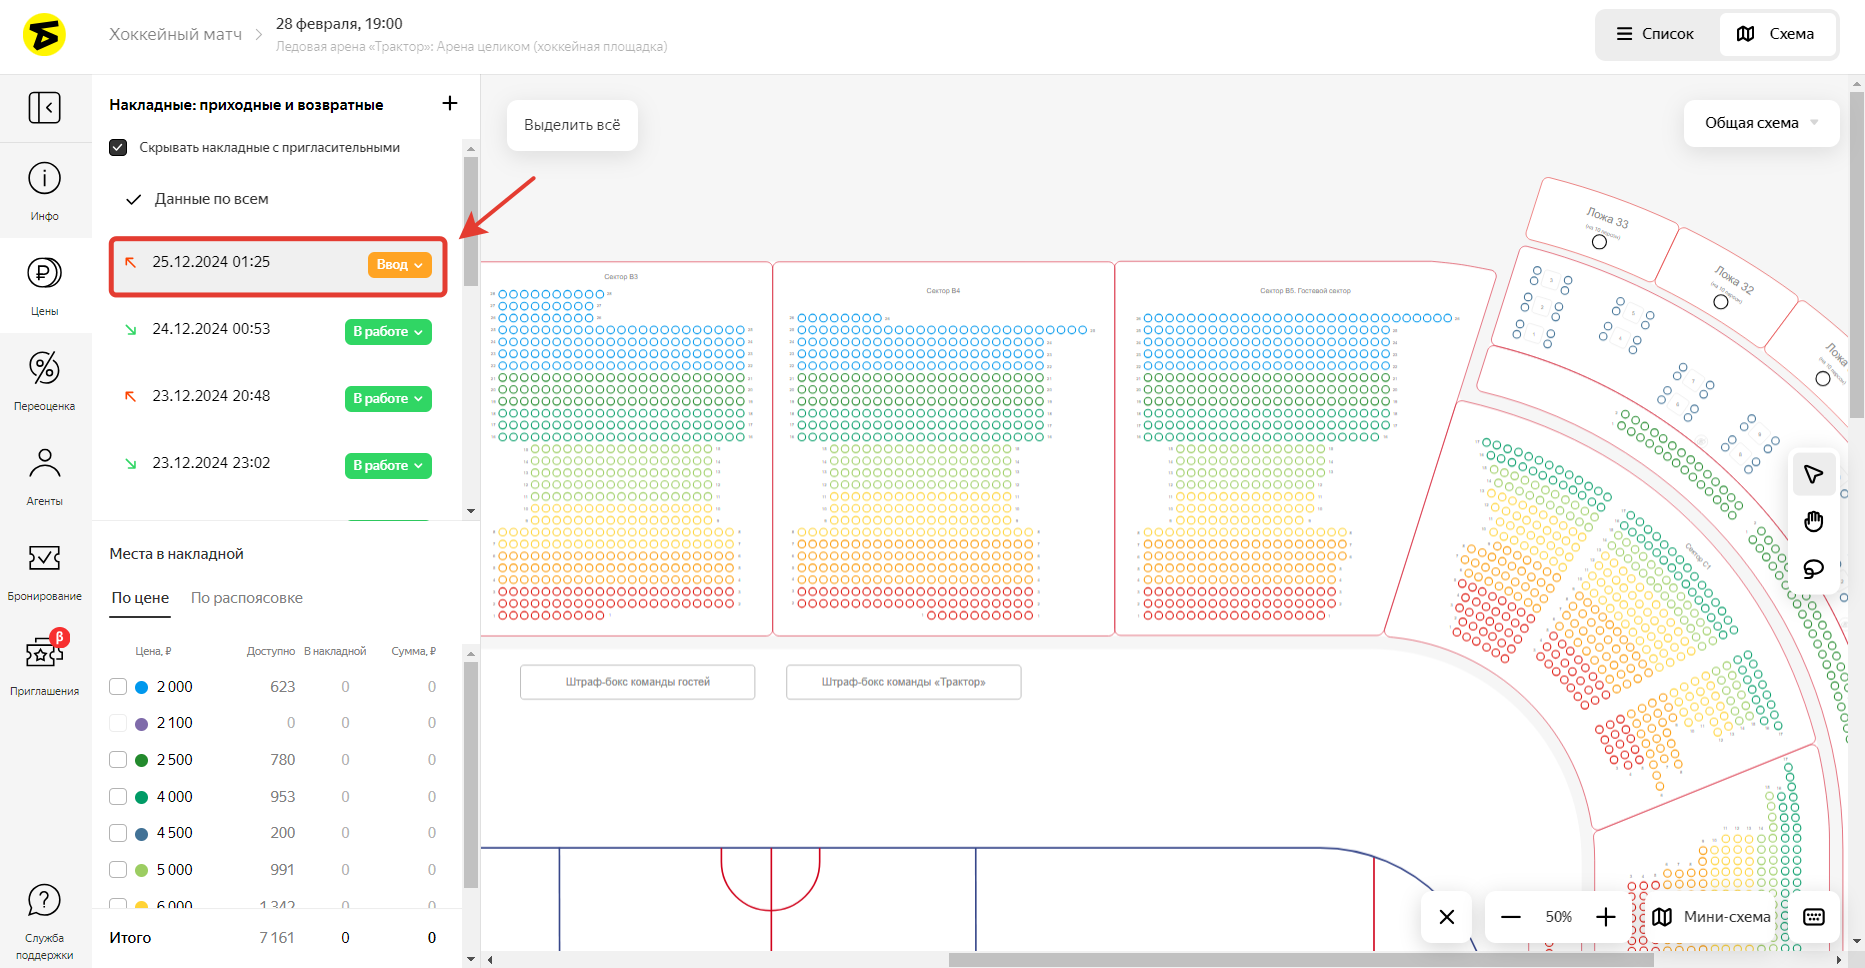
Task: Collapse the left sidebar panel
Action: tap(44, 107)
